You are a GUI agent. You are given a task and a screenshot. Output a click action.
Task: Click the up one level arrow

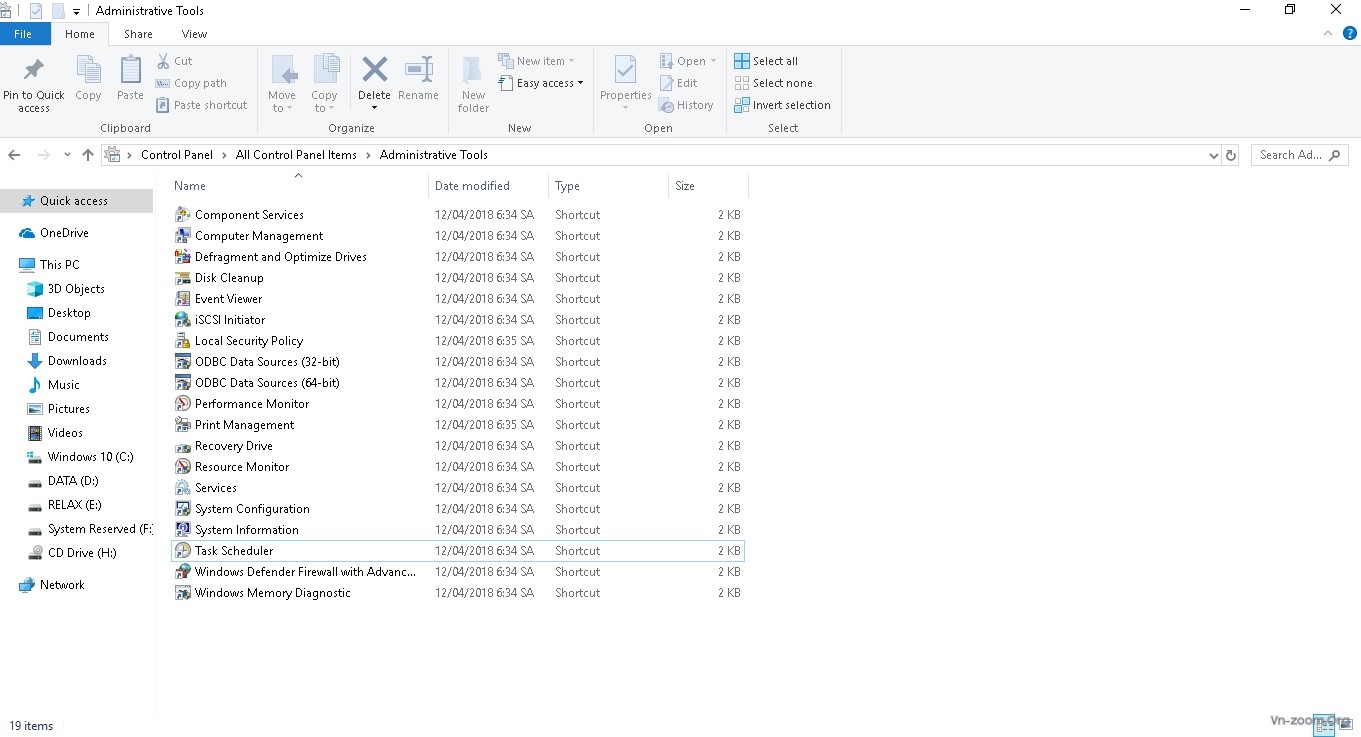pos(88,155)
